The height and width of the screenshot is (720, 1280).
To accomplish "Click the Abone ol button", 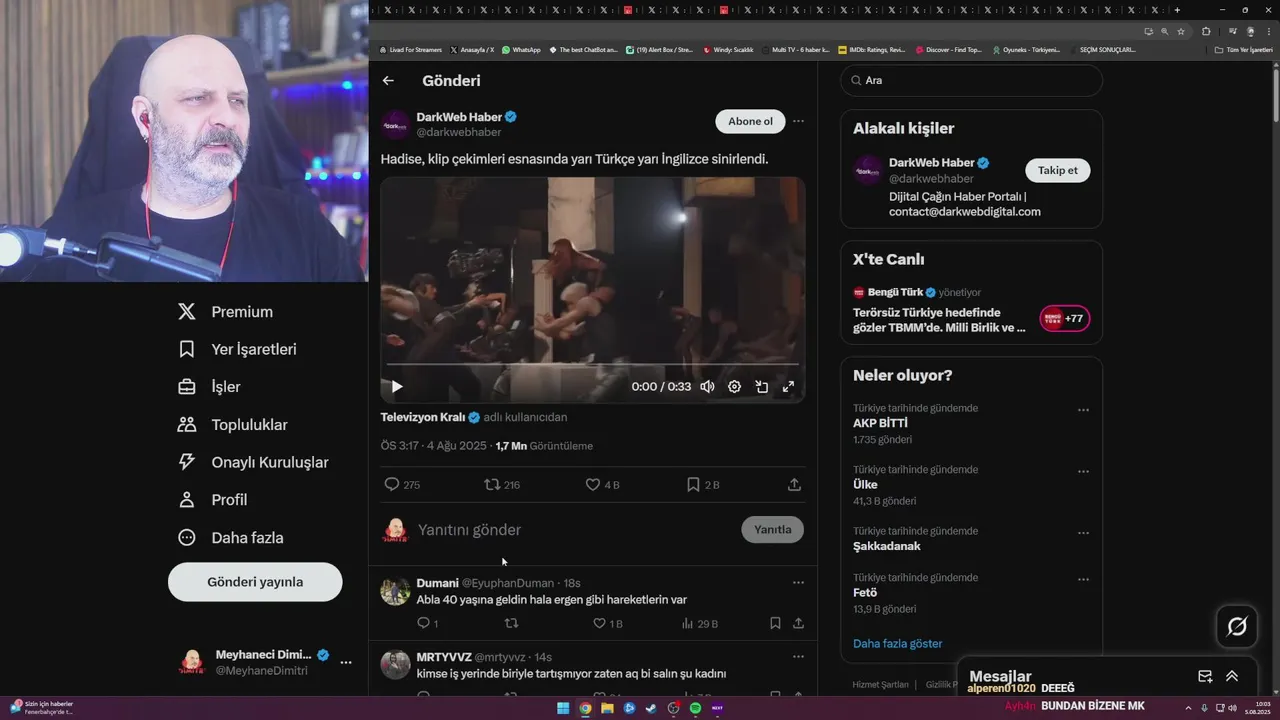I will point(750,121).
